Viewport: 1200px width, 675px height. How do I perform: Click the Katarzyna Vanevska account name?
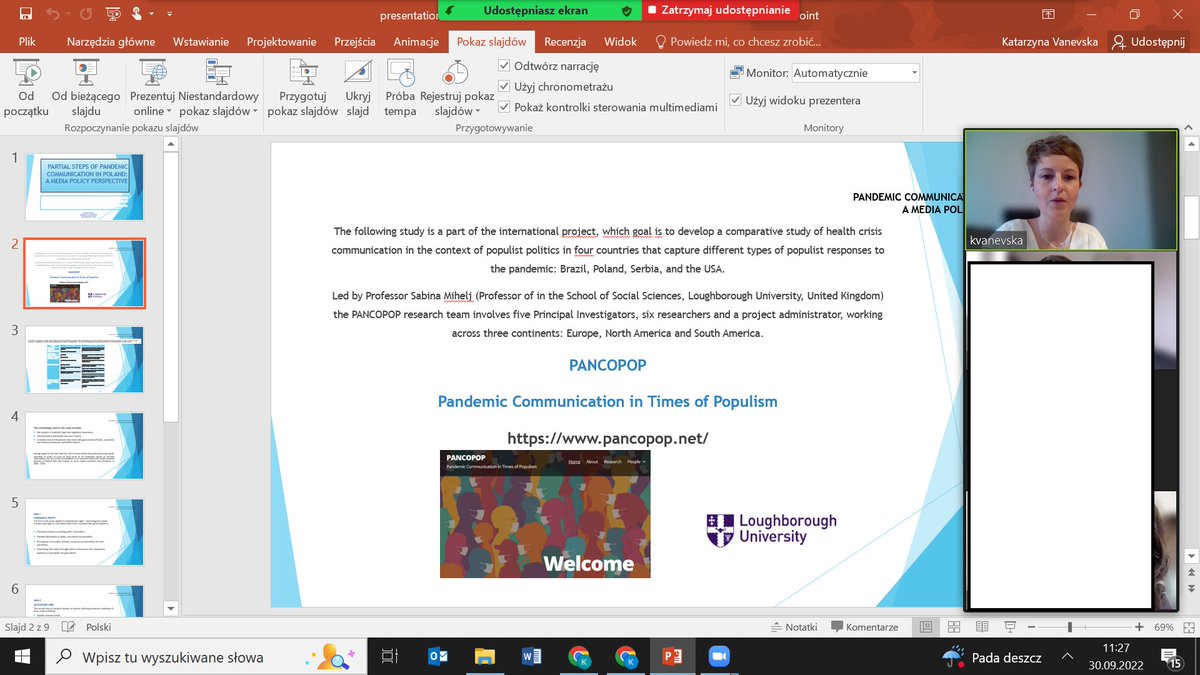(1049, 42)
